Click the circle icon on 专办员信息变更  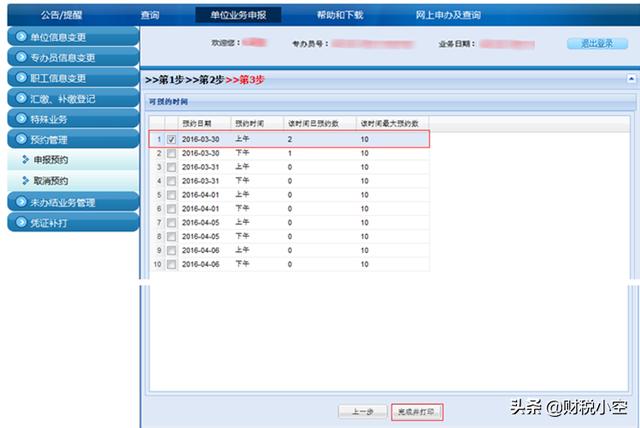pos(21,57)
